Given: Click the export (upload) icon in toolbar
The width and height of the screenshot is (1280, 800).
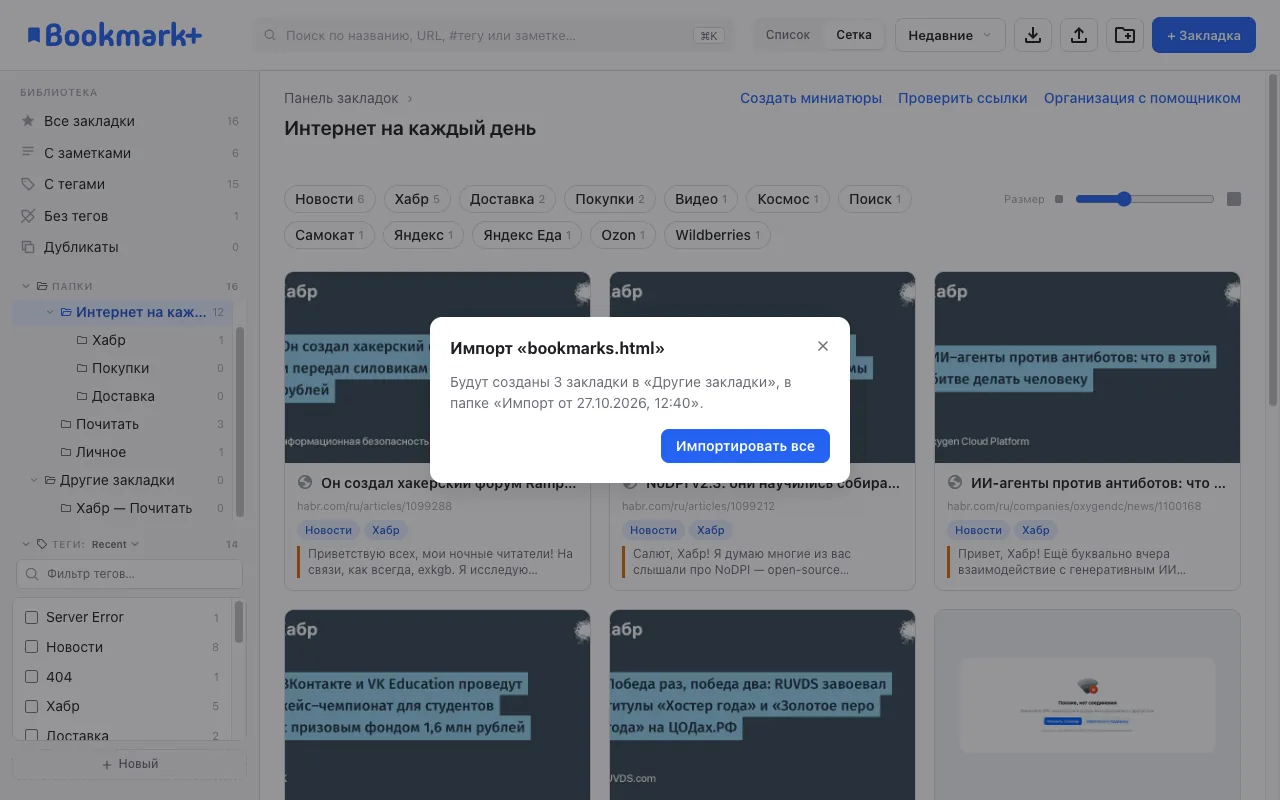Looking at the screenshot, I should (1079, 35).
